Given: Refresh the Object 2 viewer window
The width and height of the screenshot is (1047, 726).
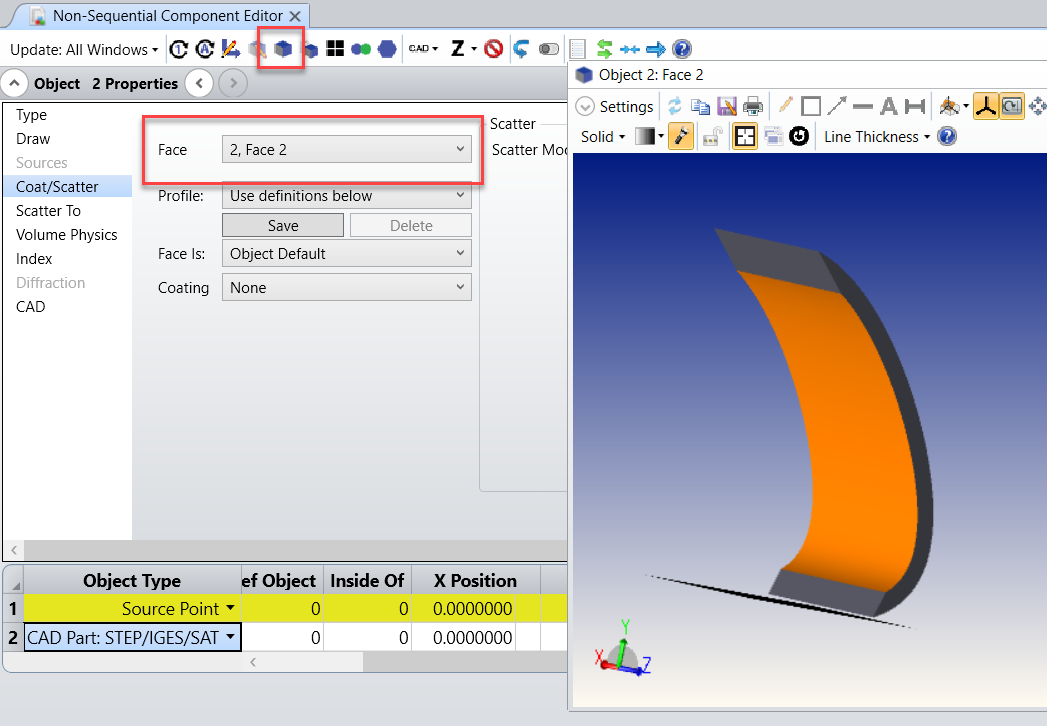Looking at the screenshot, I should click(x=674, y=106).
